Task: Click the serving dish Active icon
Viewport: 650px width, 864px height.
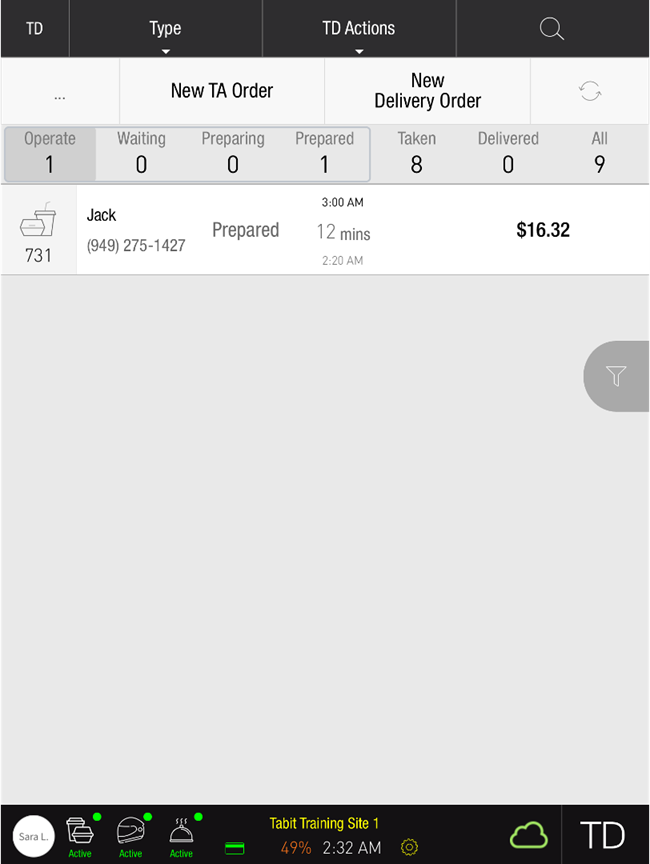Action: (181, 834)
